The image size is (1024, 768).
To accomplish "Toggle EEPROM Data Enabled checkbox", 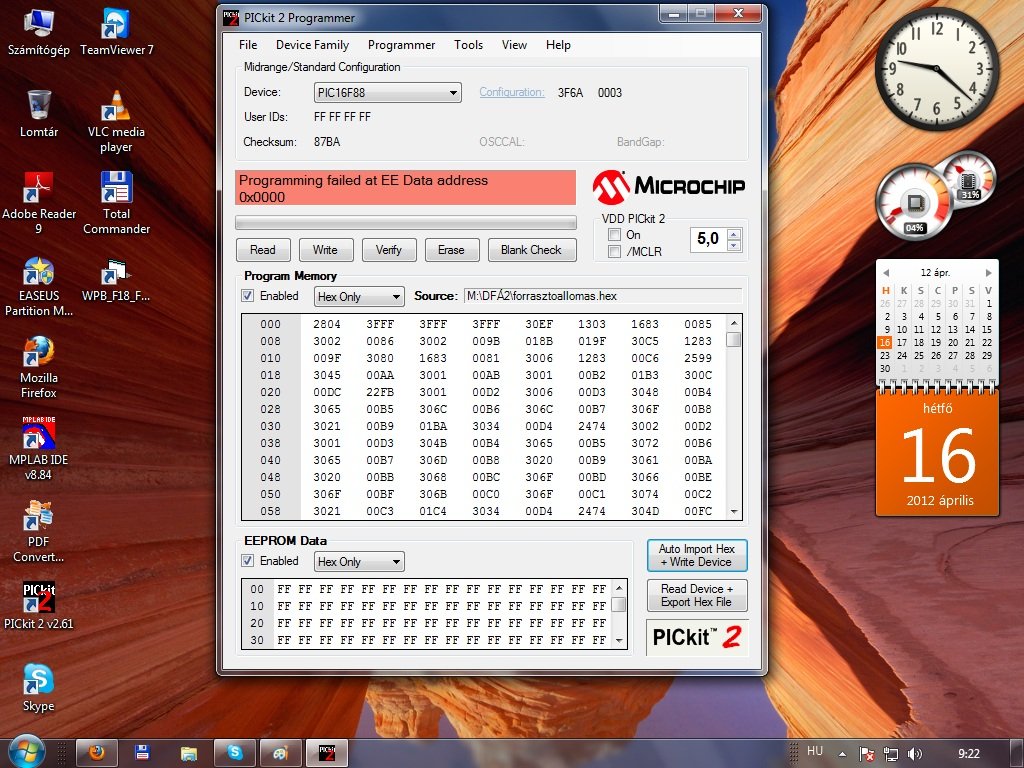I will [x=248, y=561].
